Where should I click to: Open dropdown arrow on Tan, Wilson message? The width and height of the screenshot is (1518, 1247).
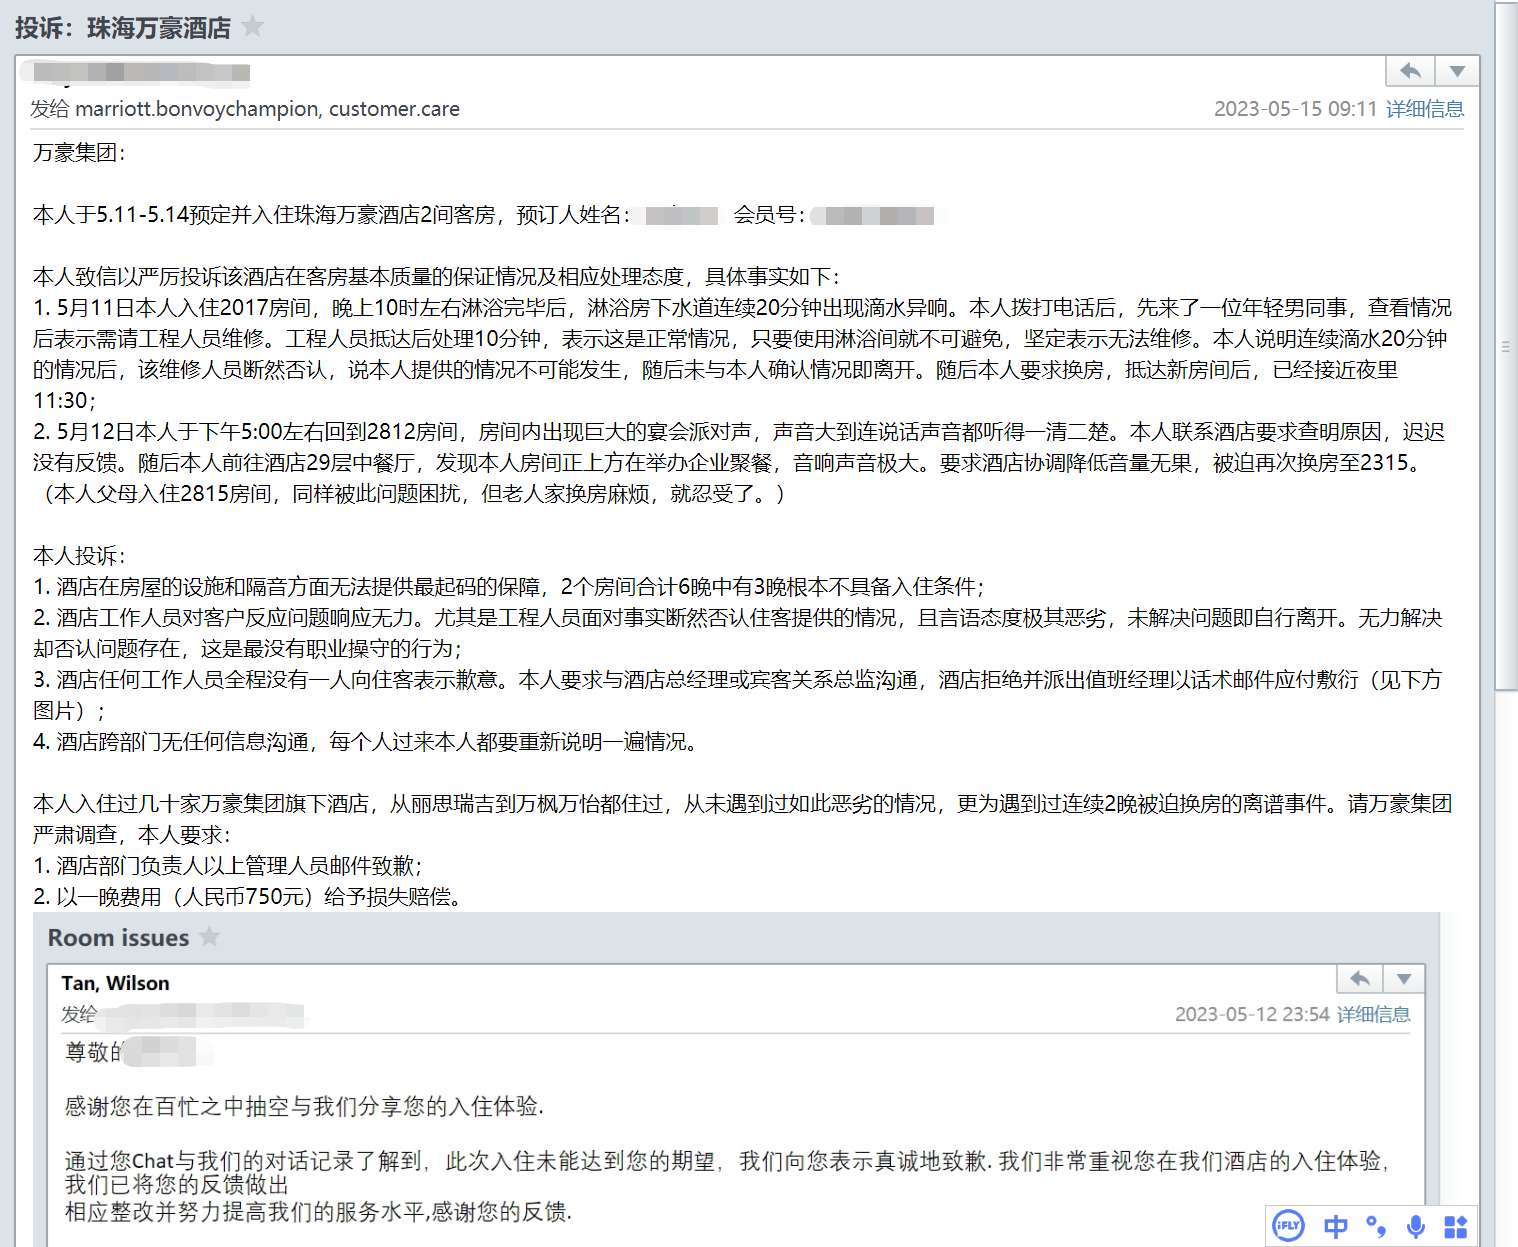click(x=1404, y=979)
